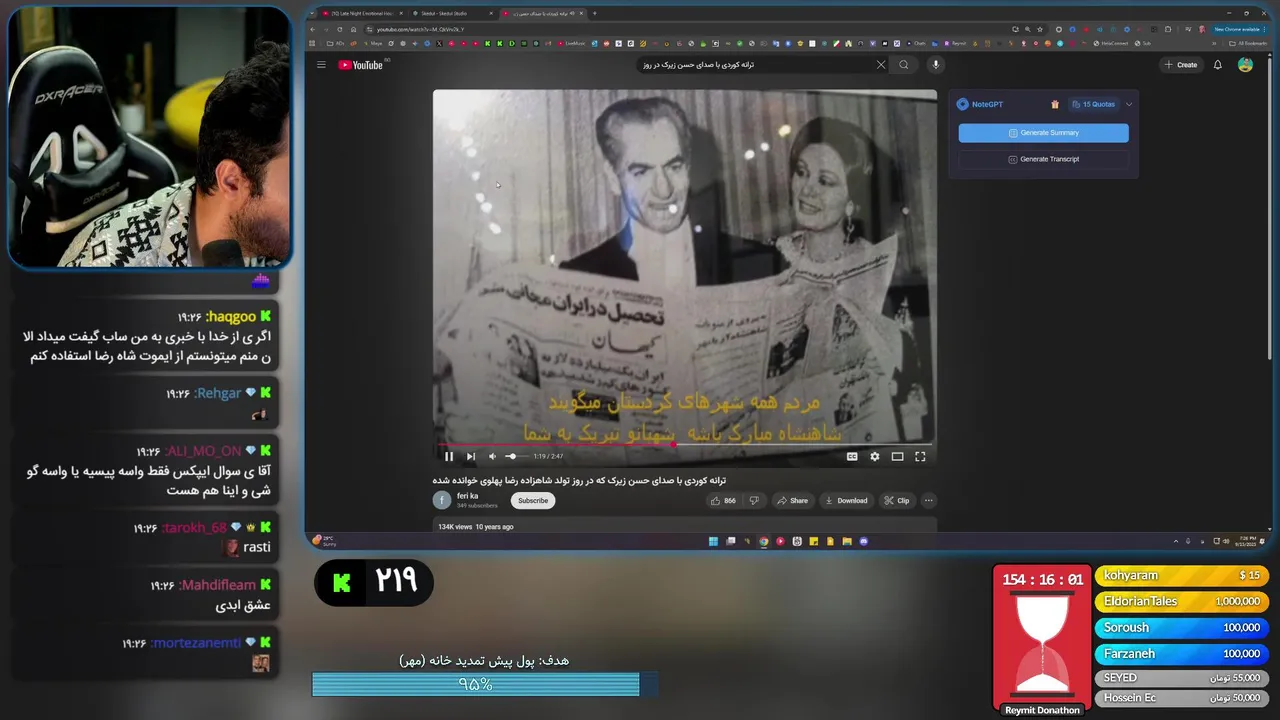Click the video description views box
The image size is (1280, 720).
click(685, 526)
